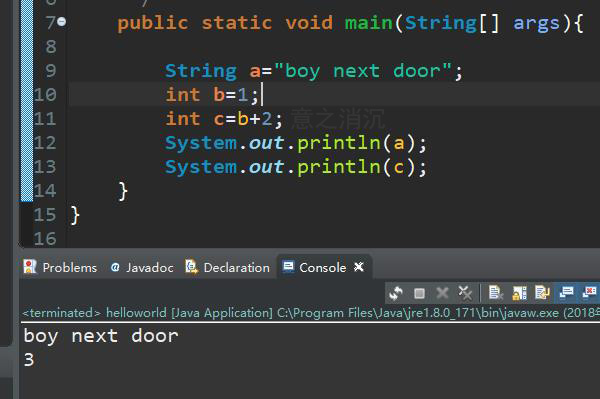Screen dimensions: 600x399
Task: Click the Problems tab icon
Action: point(30,267)
